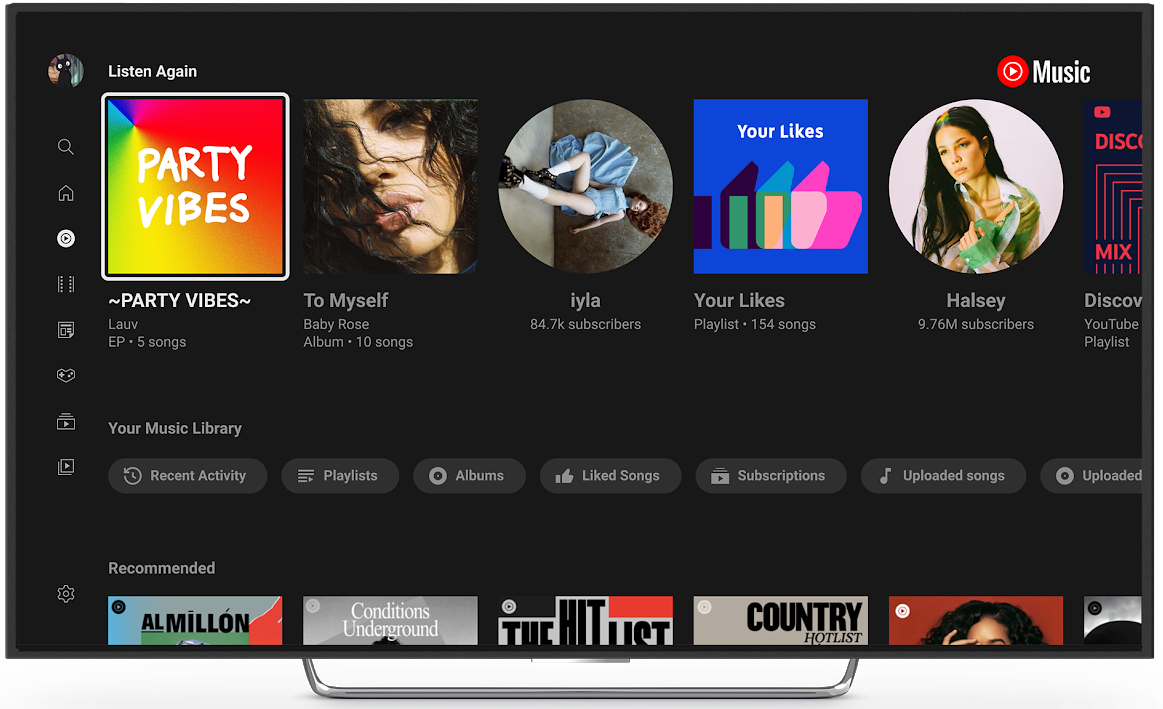Click the clock icon on Recent Activity
The height and width of the screenshot is (709, 1163).
[x=132, y=476]
